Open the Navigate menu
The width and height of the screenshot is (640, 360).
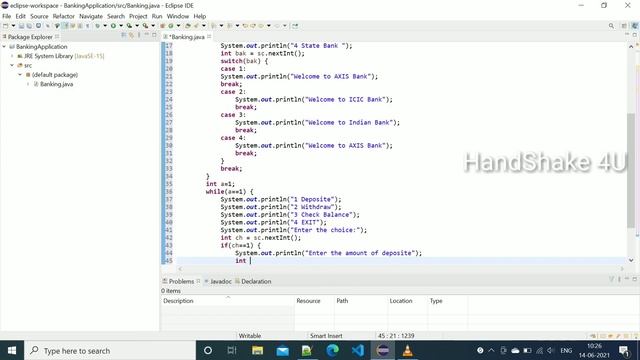click(91, 16)
